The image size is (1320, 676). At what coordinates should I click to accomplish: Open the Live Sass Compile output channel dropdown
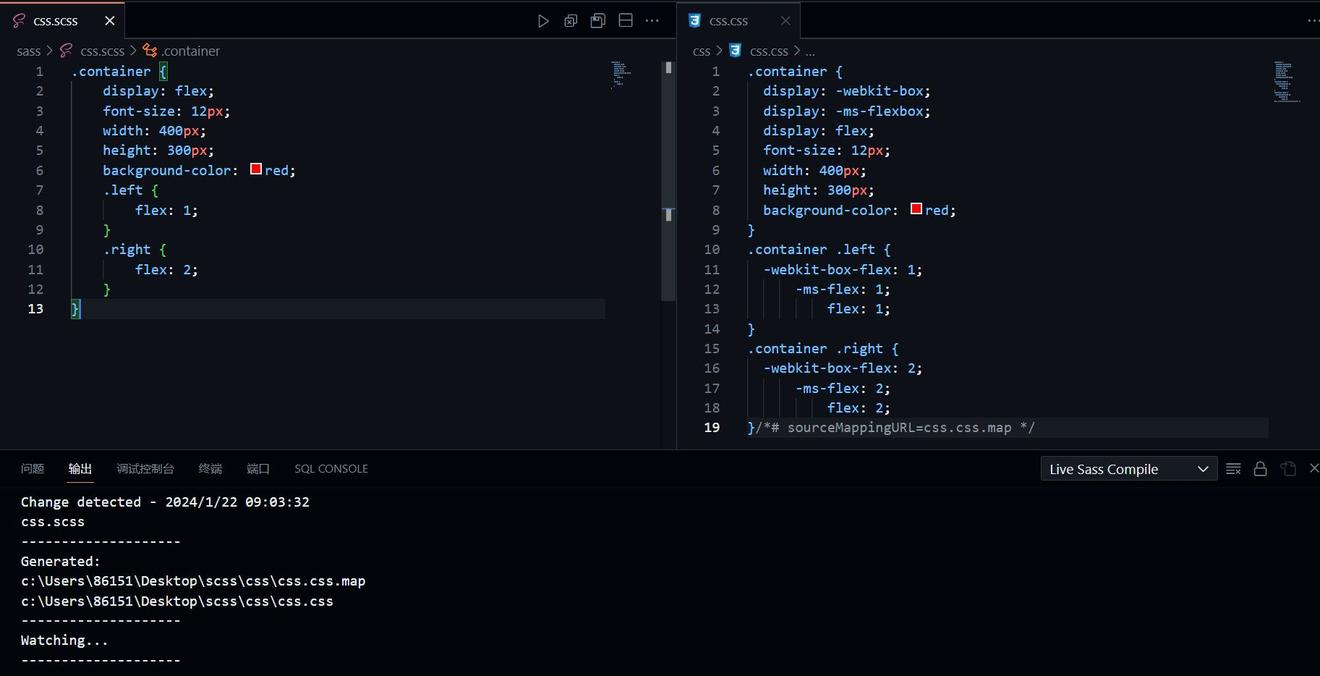1128,469
